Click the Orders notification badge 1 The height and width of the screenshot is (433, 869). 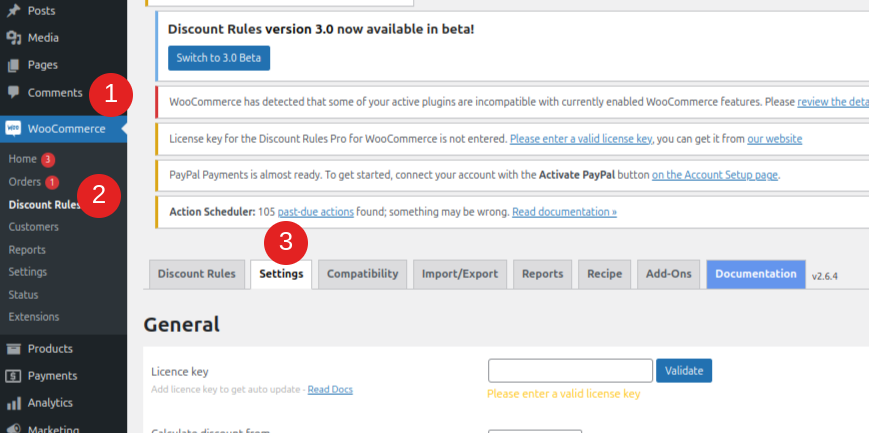click(x=52, y=182)
